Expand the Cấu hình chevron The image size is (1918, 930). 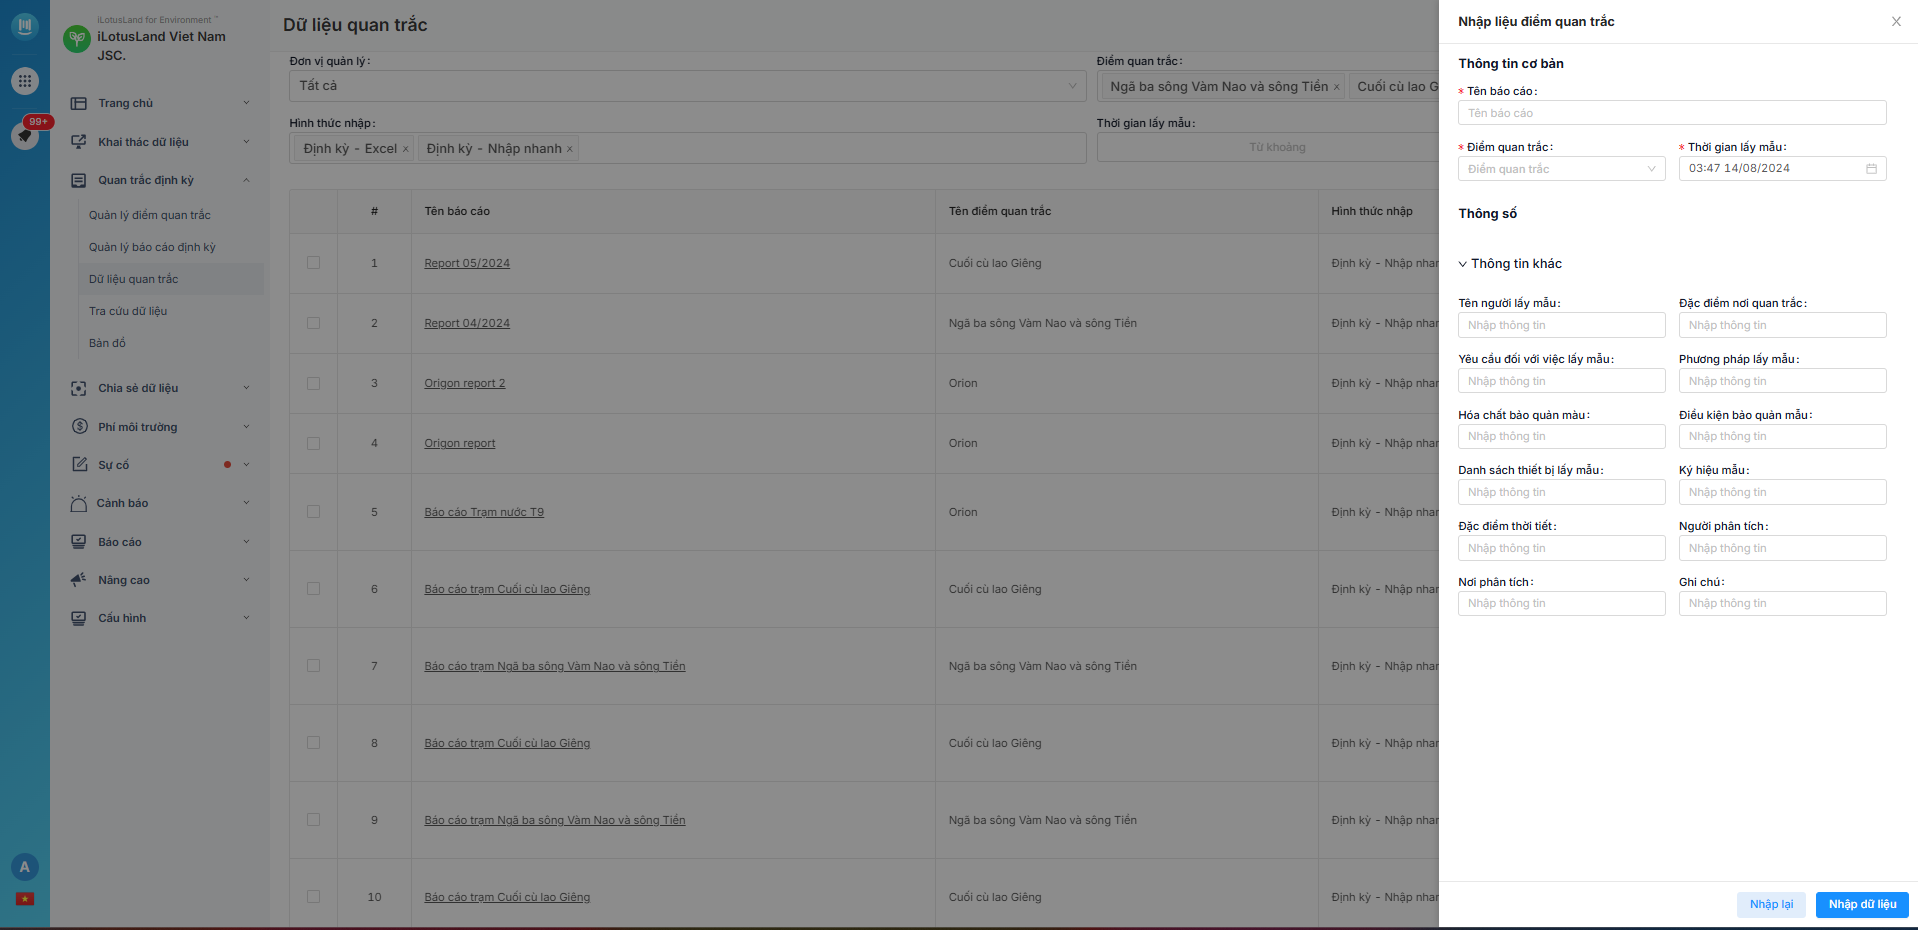coord(246,618)
